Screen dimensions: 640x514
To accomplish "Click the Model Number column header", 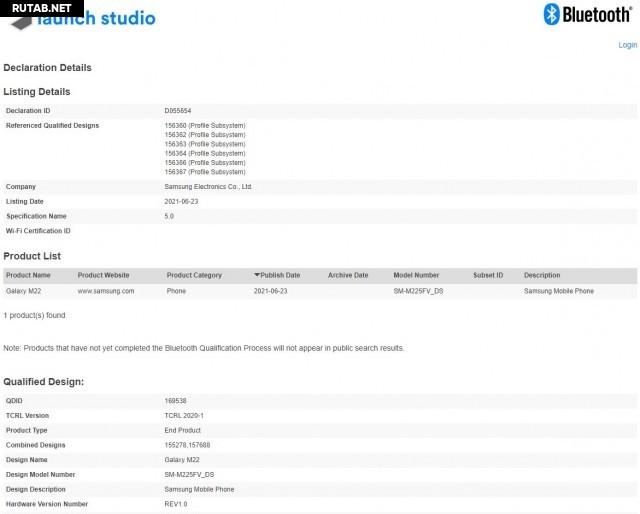I will tap(416, 275).
